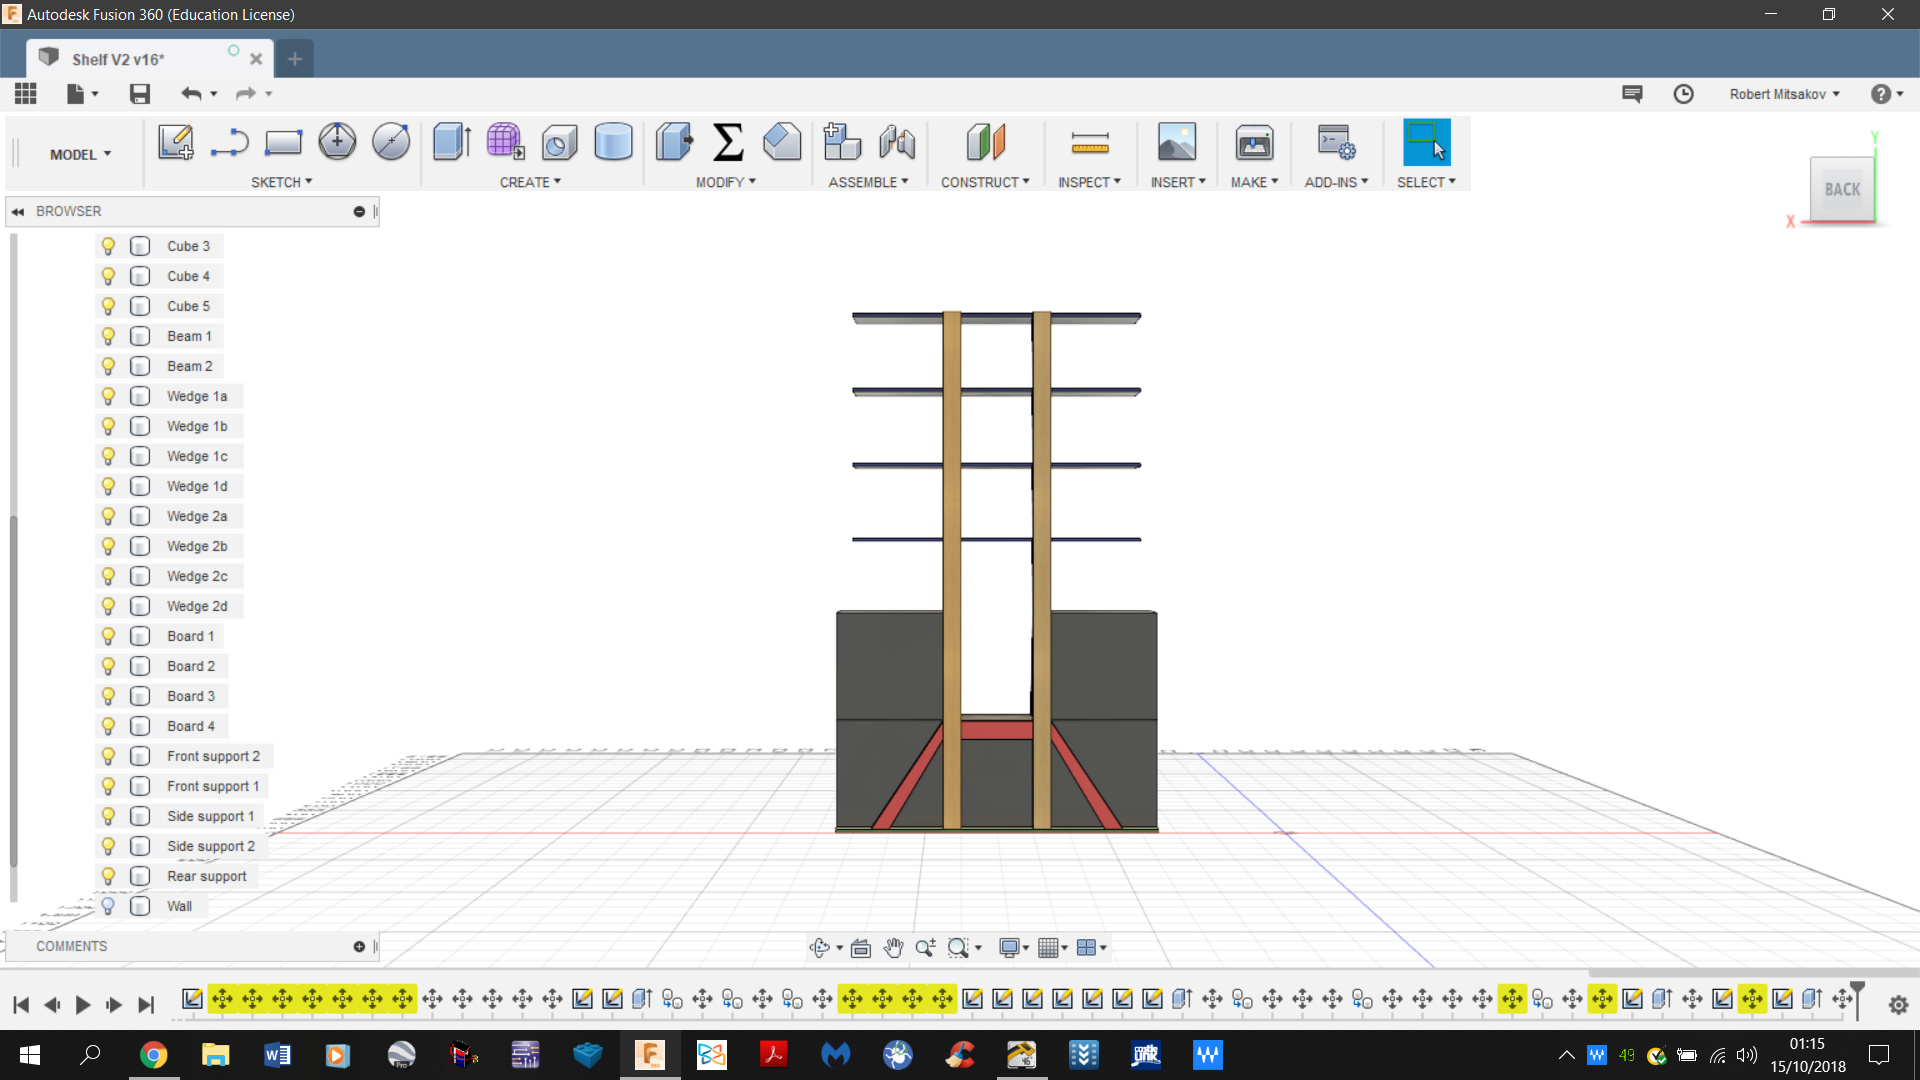Add a new design tab

pos(294,59)
